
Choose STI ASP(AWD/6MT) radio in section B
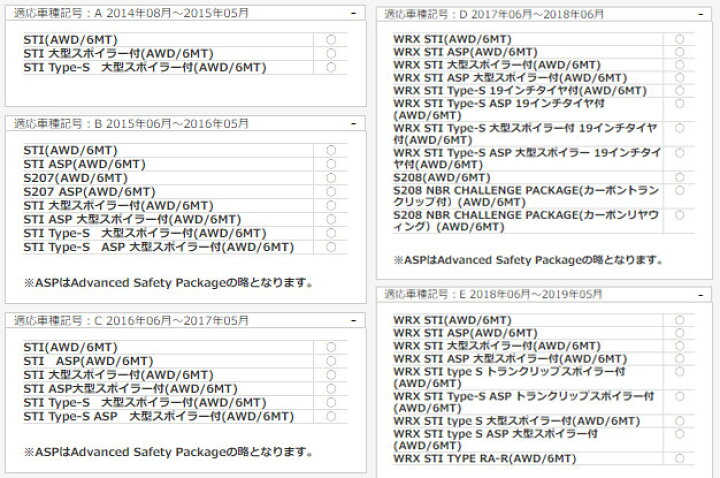[331, 164]
